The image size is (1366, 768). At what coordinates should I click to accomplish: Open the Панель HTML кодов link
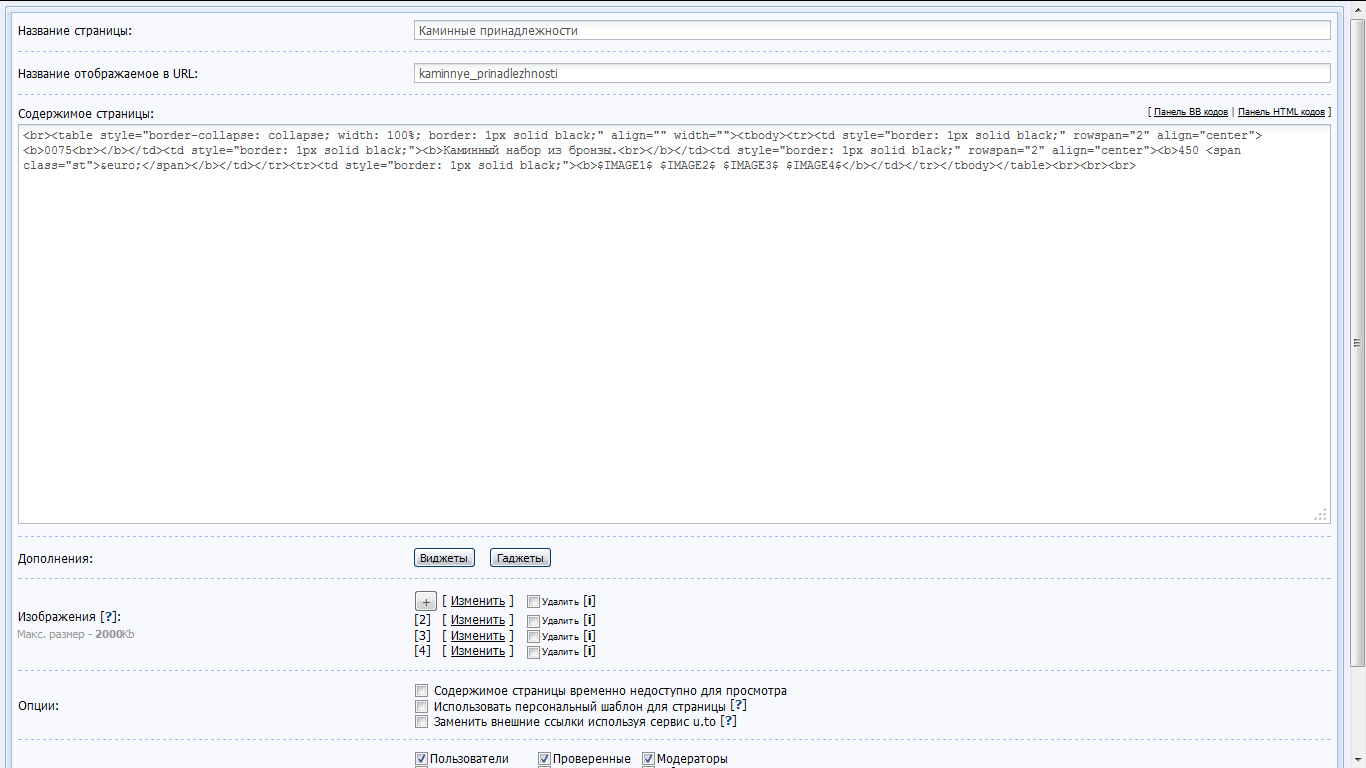[x=1281, y=113]
